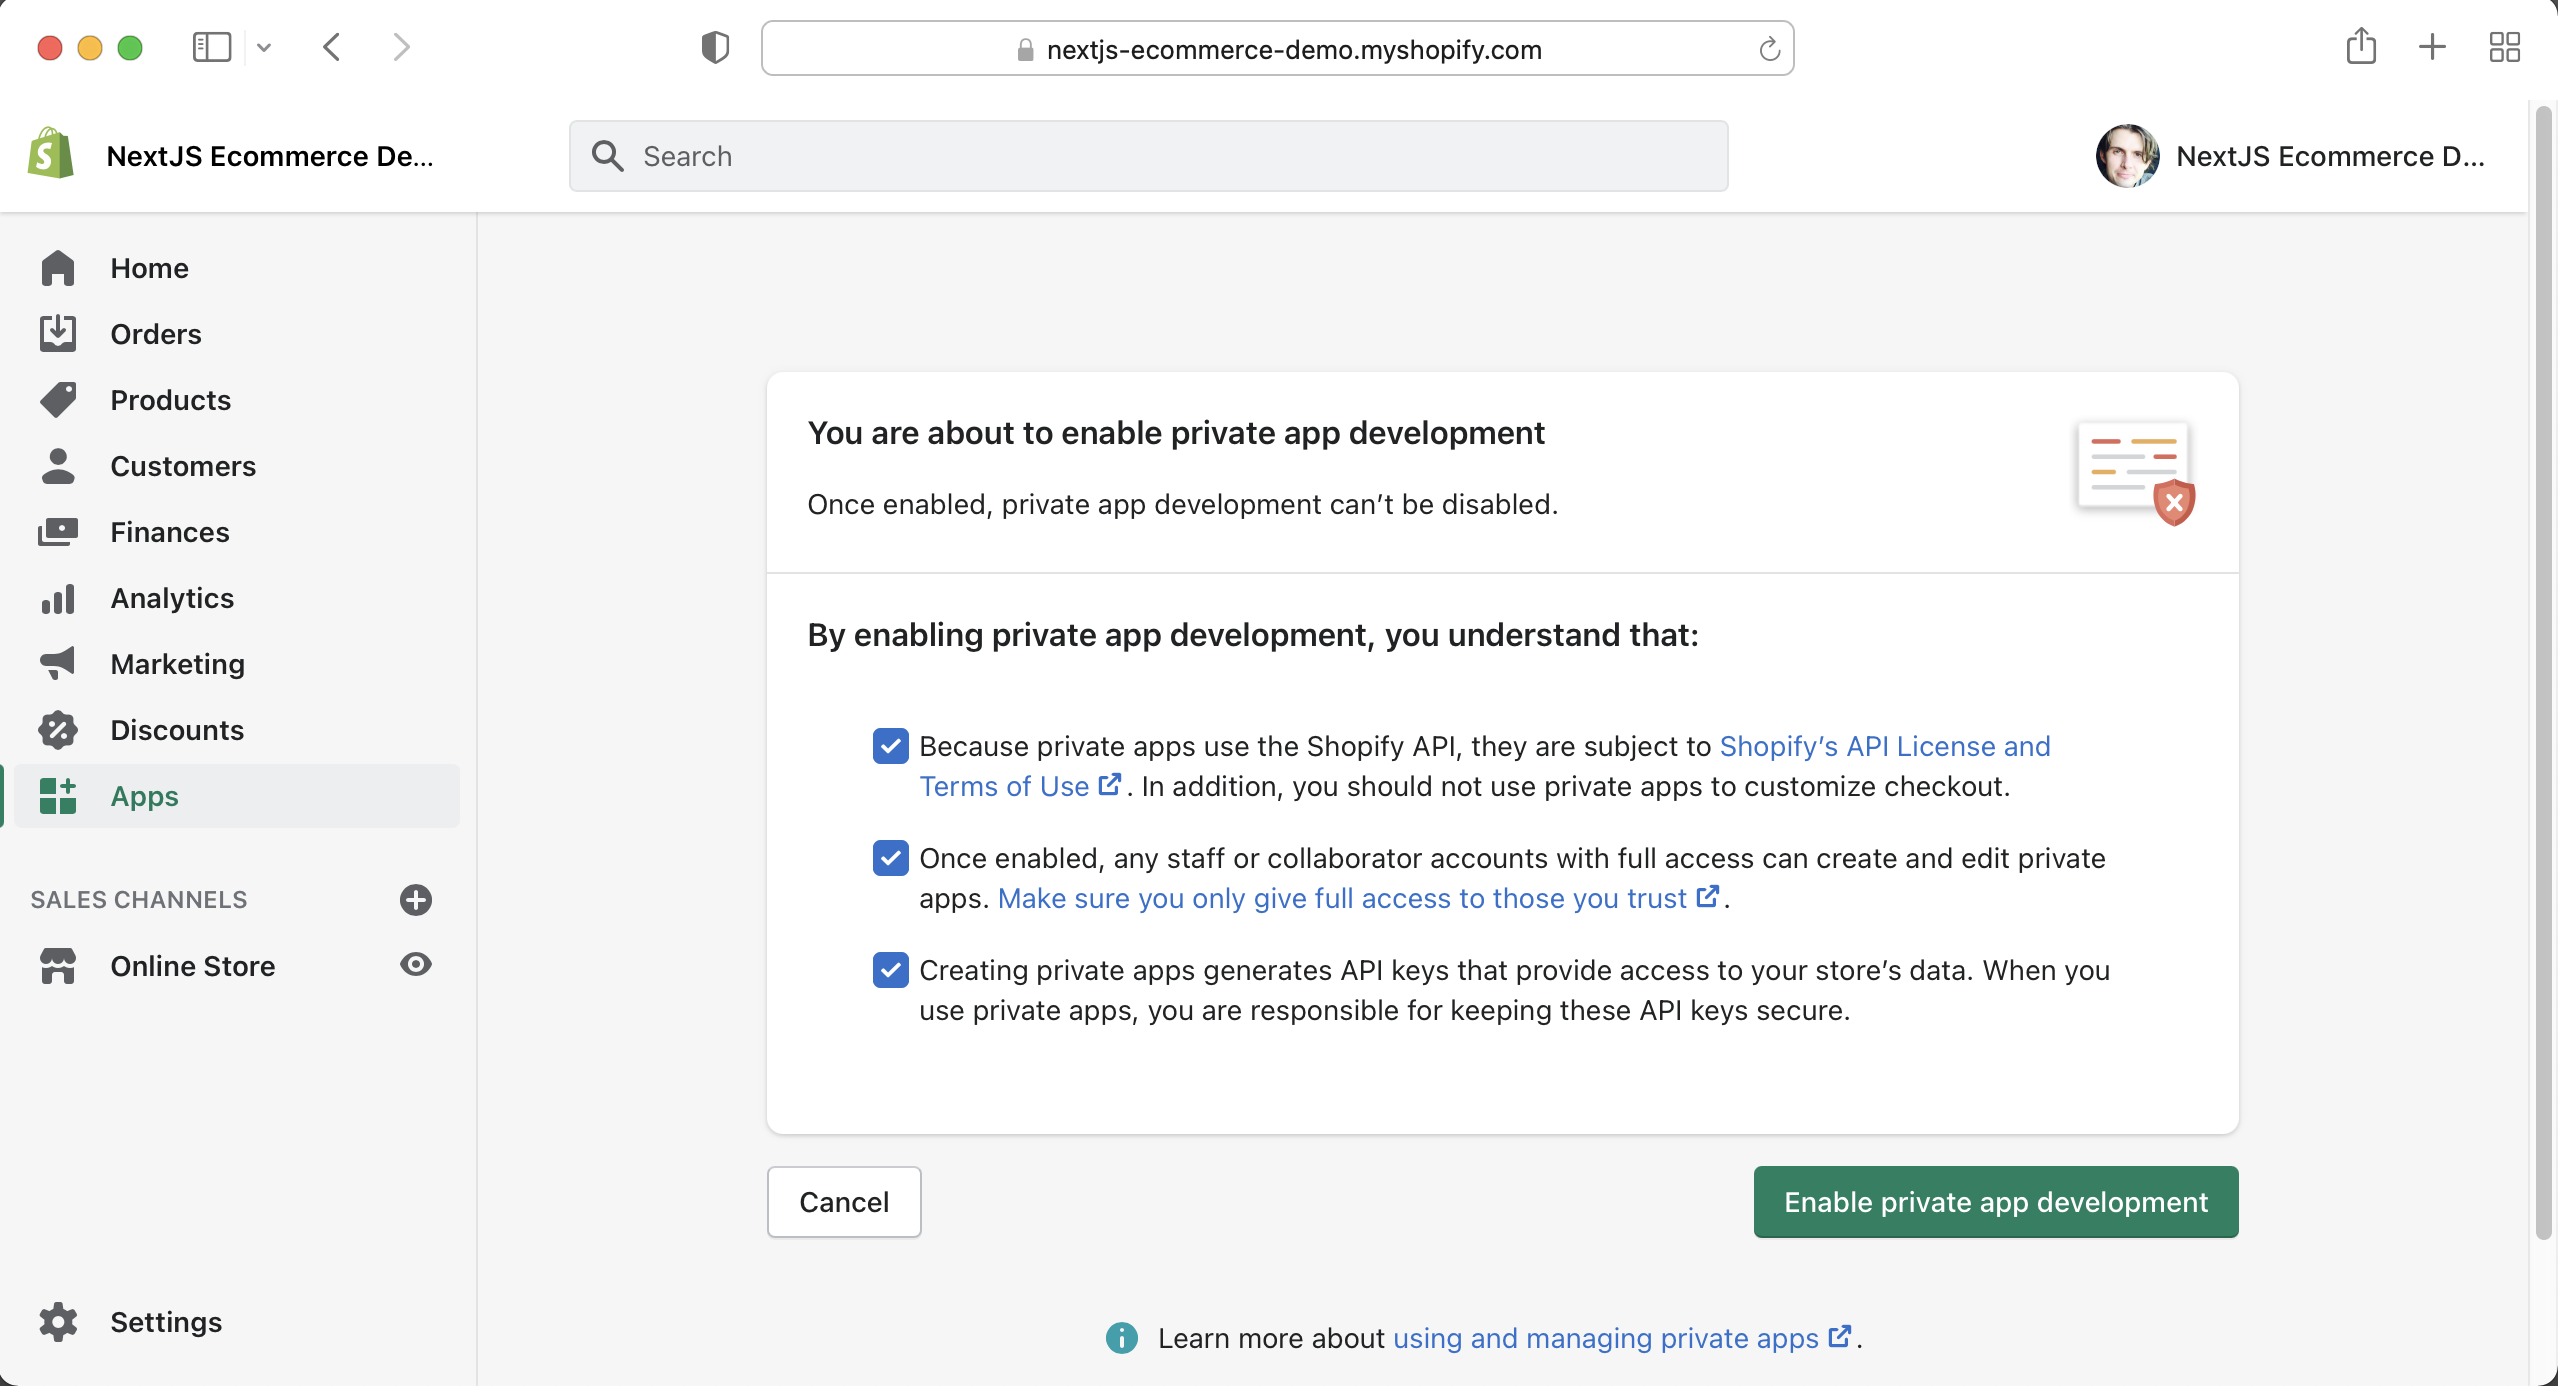Open the Discounts badge icon
The image size is (2558, 1386).
pyautogui.click(x=58, y=730)
